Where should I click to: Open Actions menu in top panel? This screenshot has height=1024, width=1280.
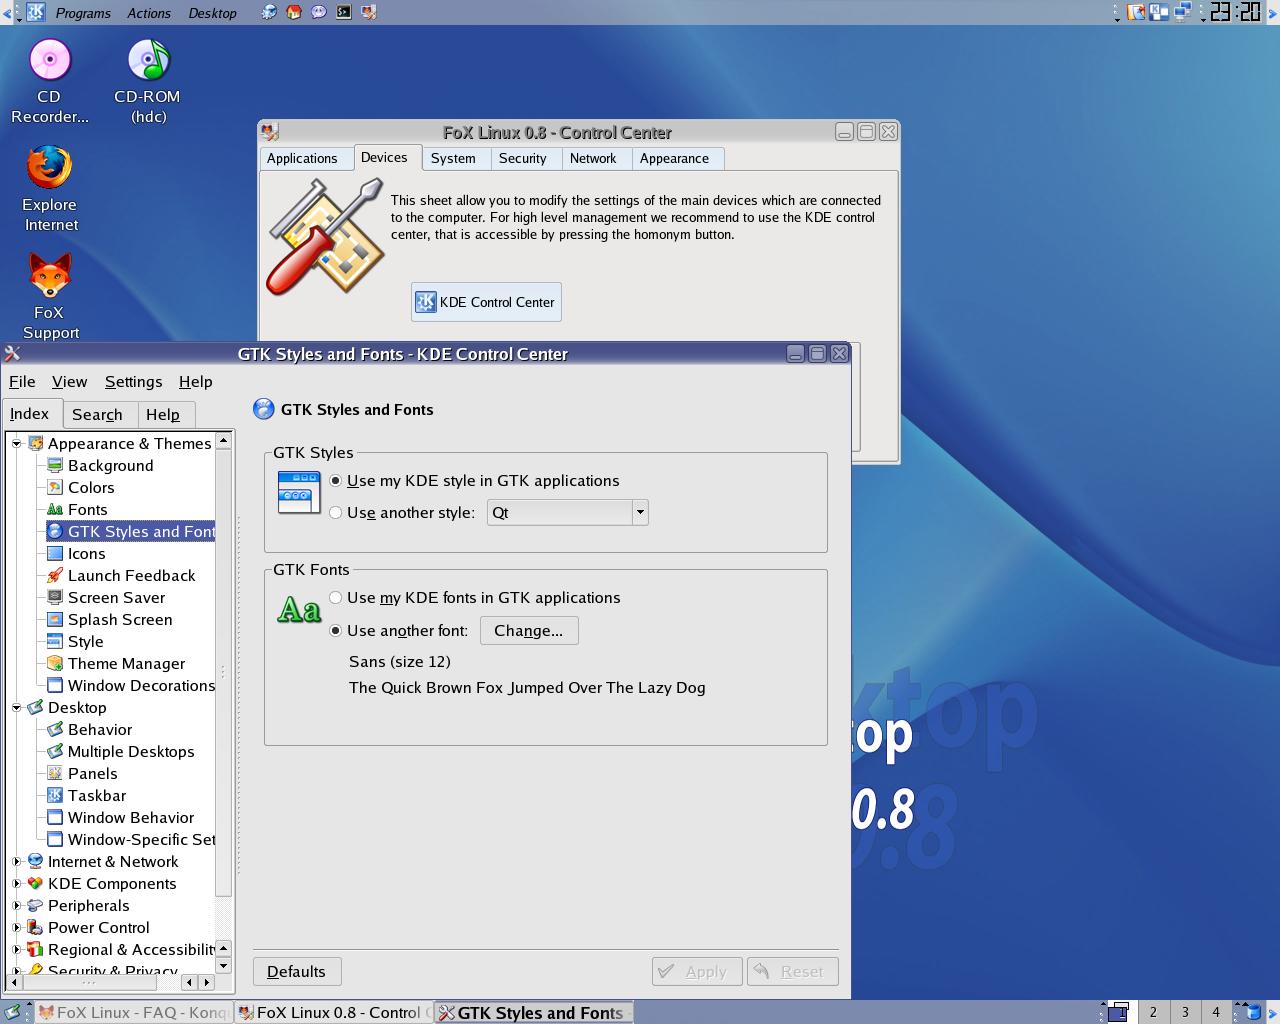[149, 13]
